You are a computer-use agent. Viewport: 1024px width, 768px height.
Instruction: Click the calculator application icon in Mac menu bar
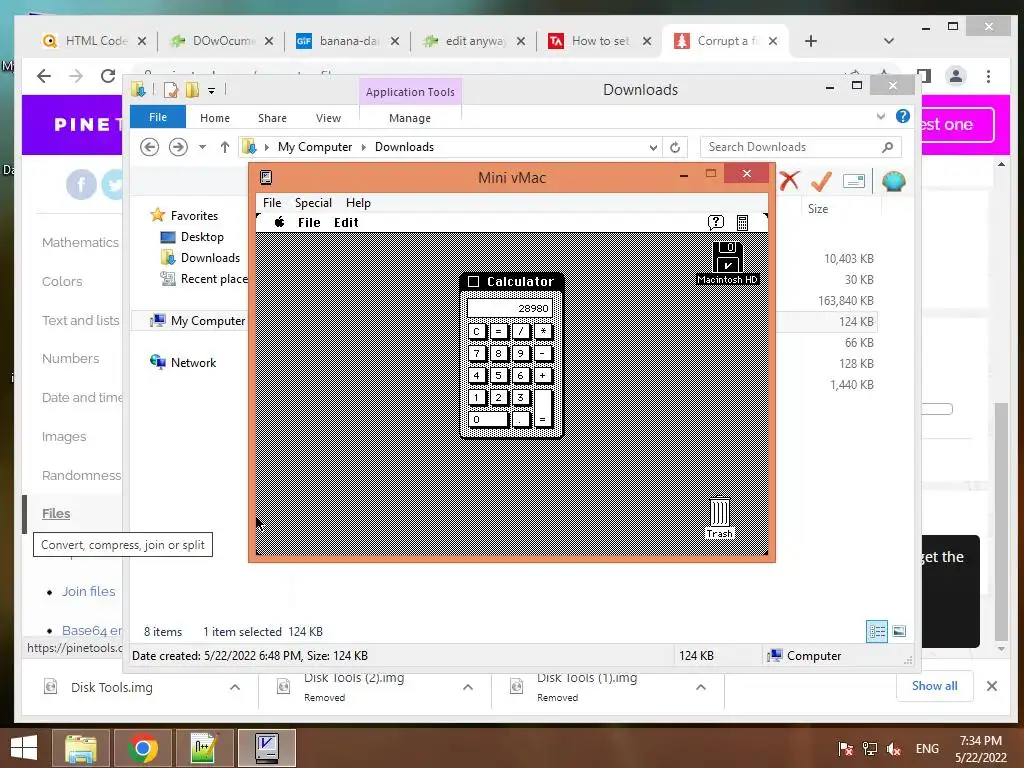[743, 223]
